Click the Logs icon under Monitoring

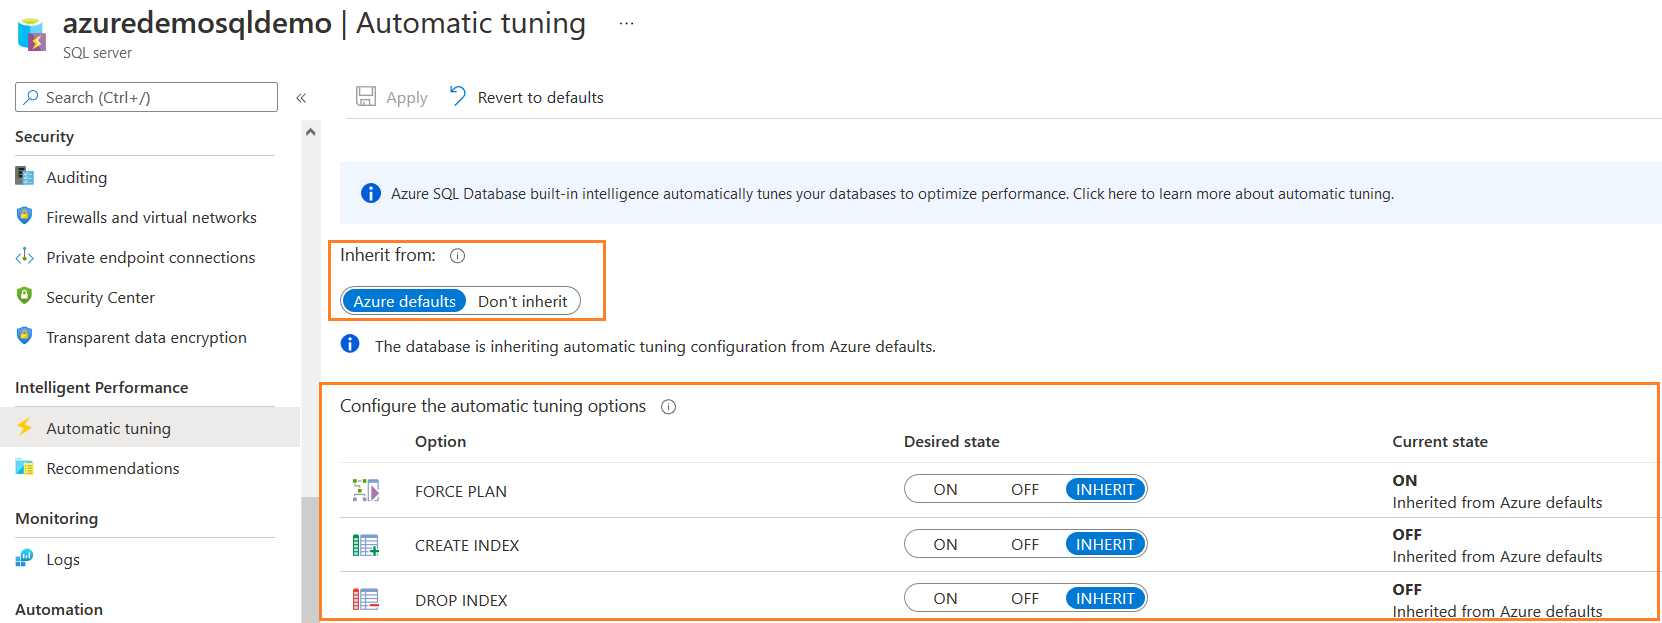click(25, 559)
